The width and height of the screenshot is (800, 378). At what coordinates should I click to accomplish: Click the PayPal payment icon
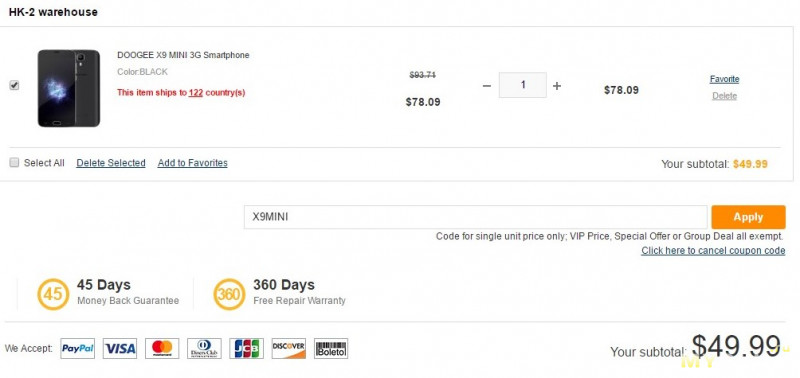78,348
